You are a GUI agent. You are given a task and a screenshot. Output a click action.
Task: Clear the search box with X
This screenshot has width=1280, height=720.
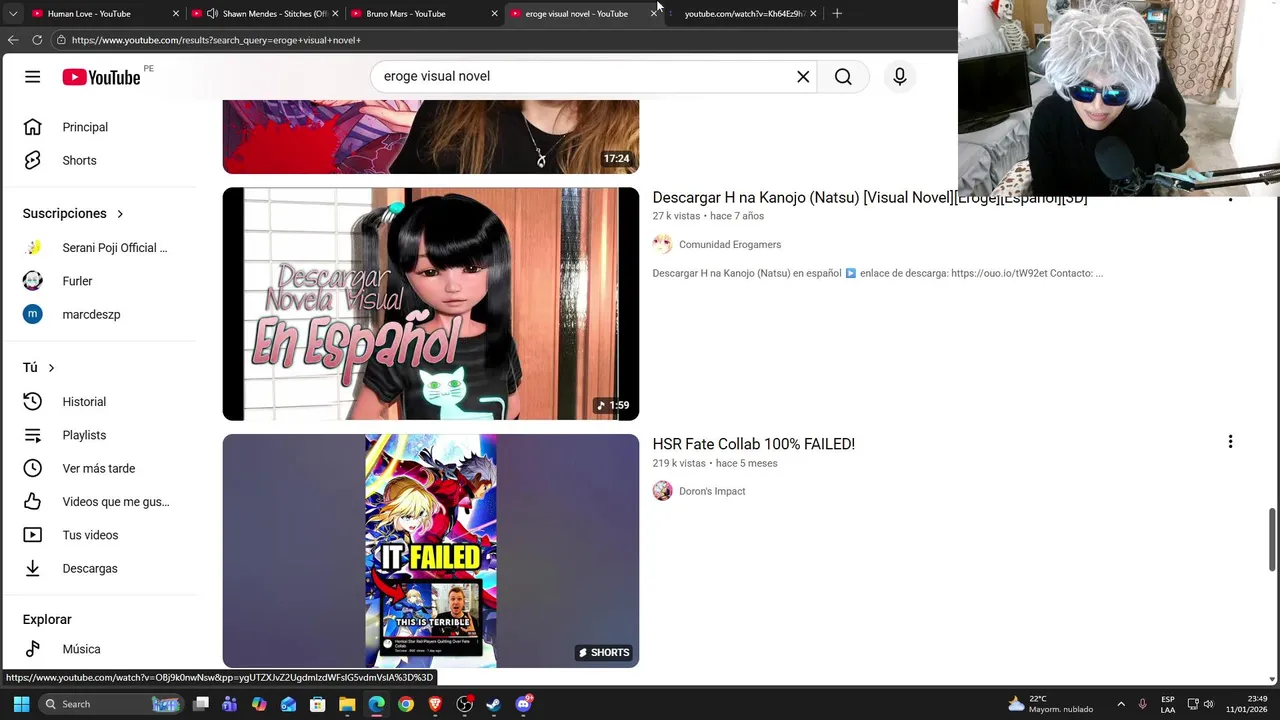[x=803, y=77]
